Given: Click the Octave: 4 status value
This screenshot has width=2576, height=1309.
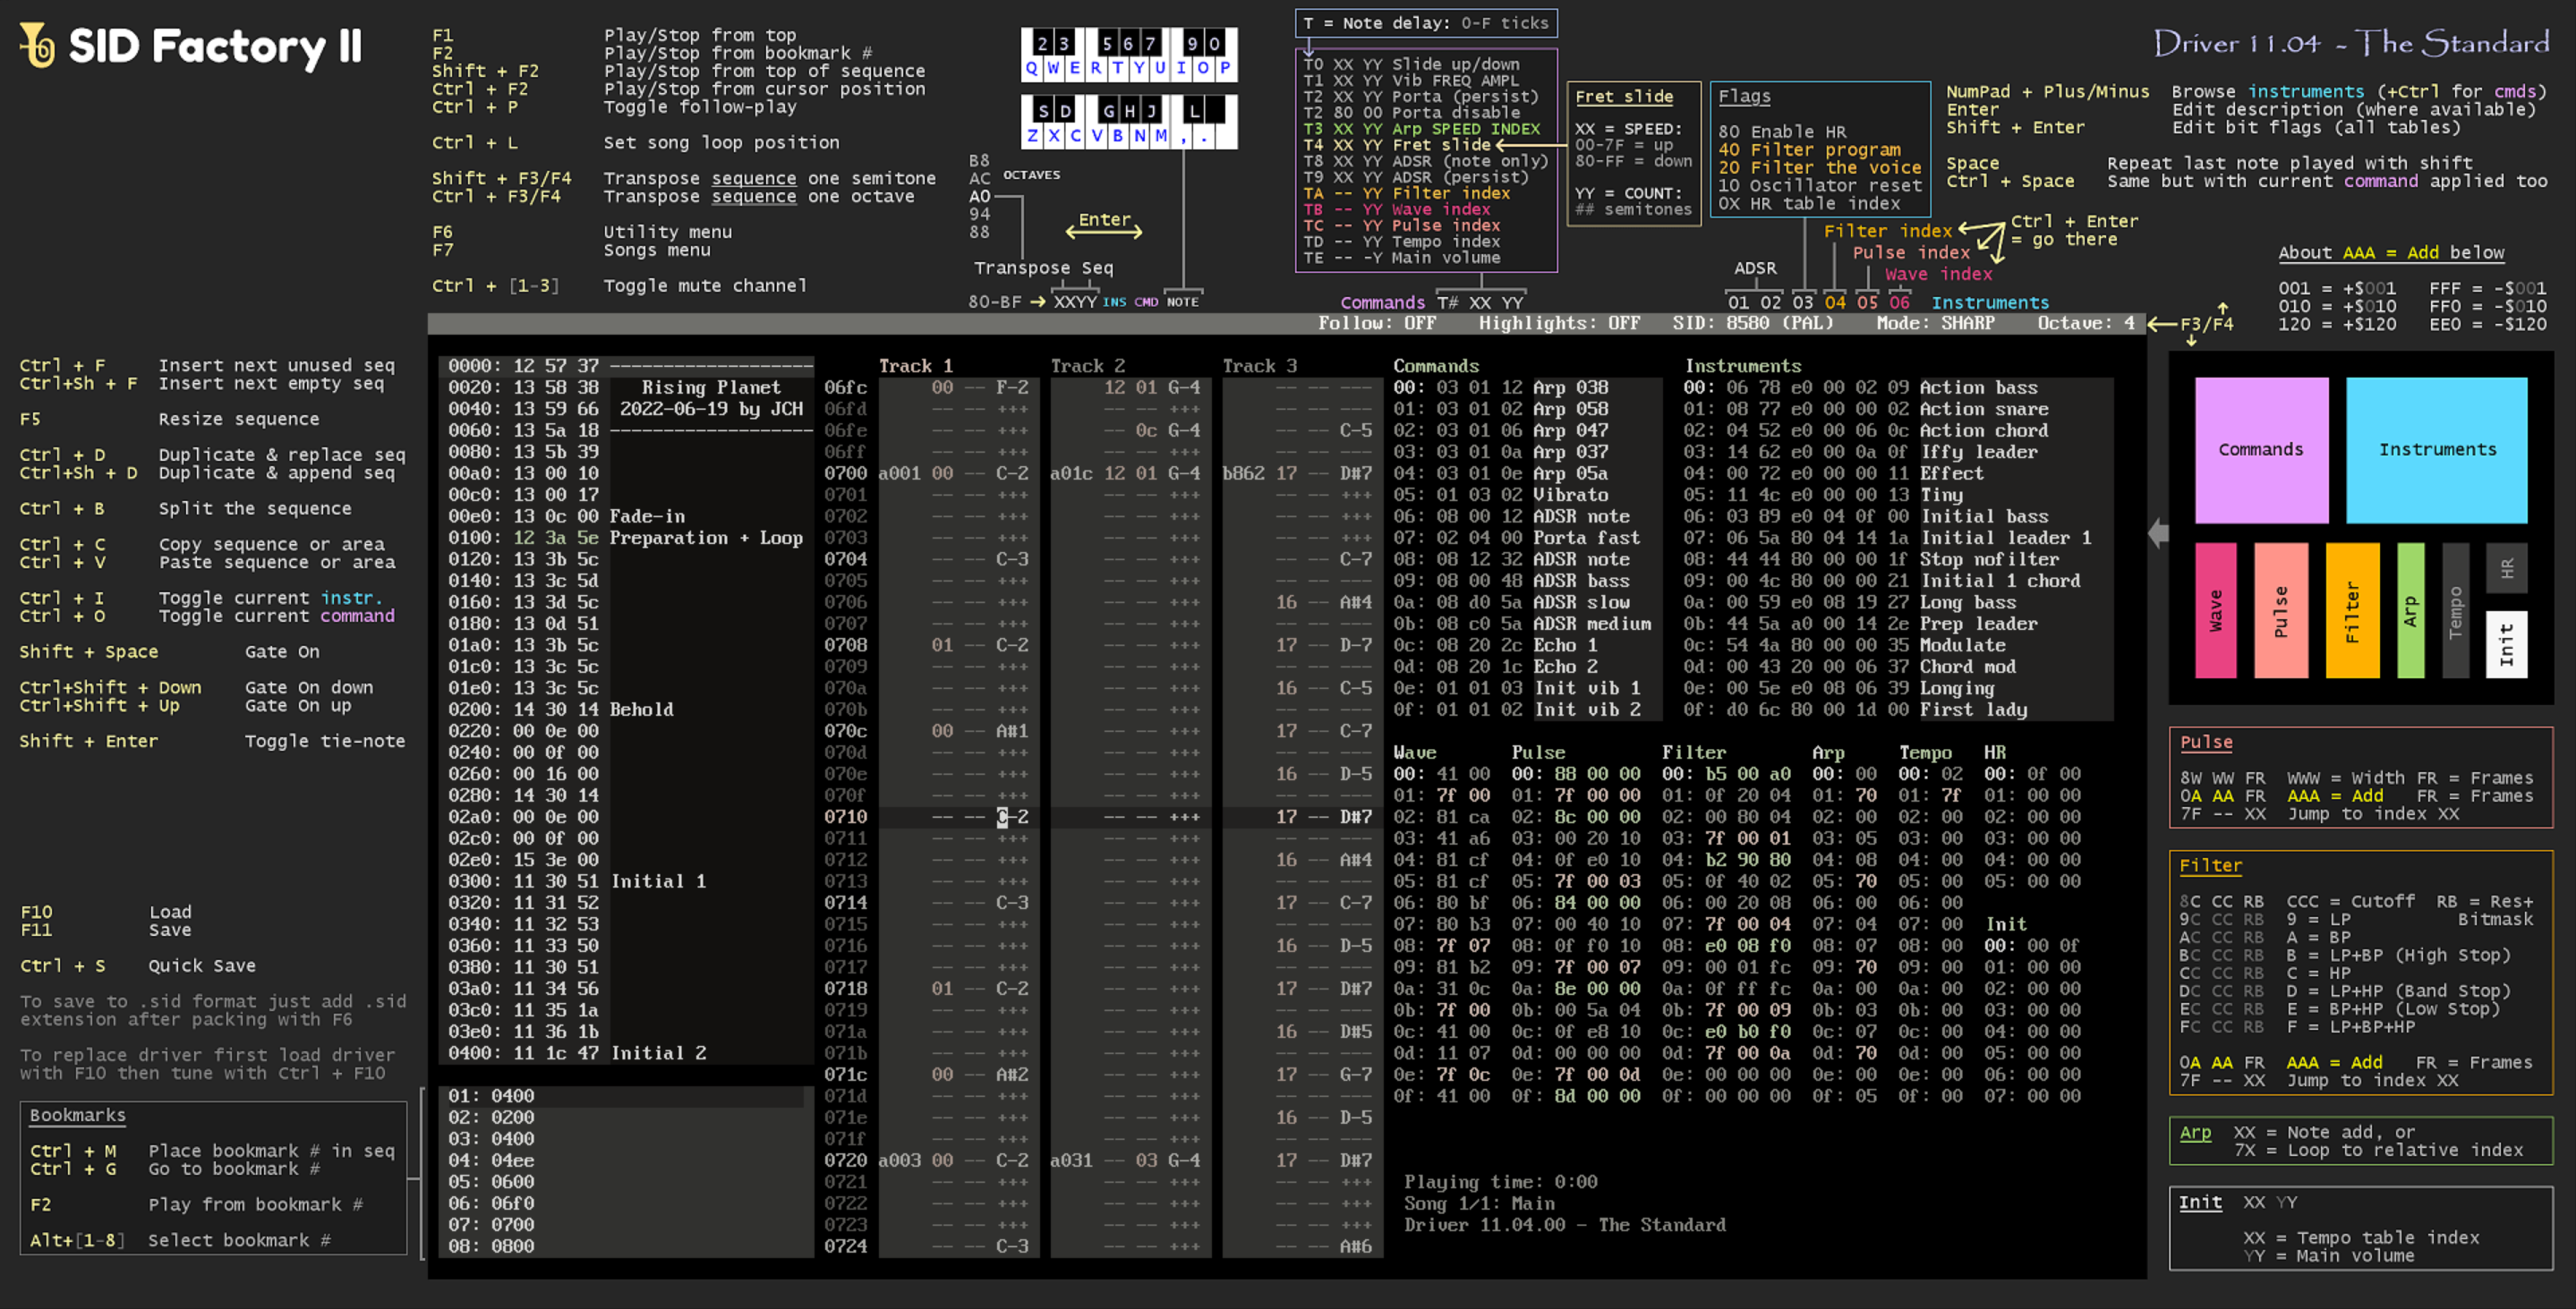Looking at the screenshot, I should (2086, 323).
